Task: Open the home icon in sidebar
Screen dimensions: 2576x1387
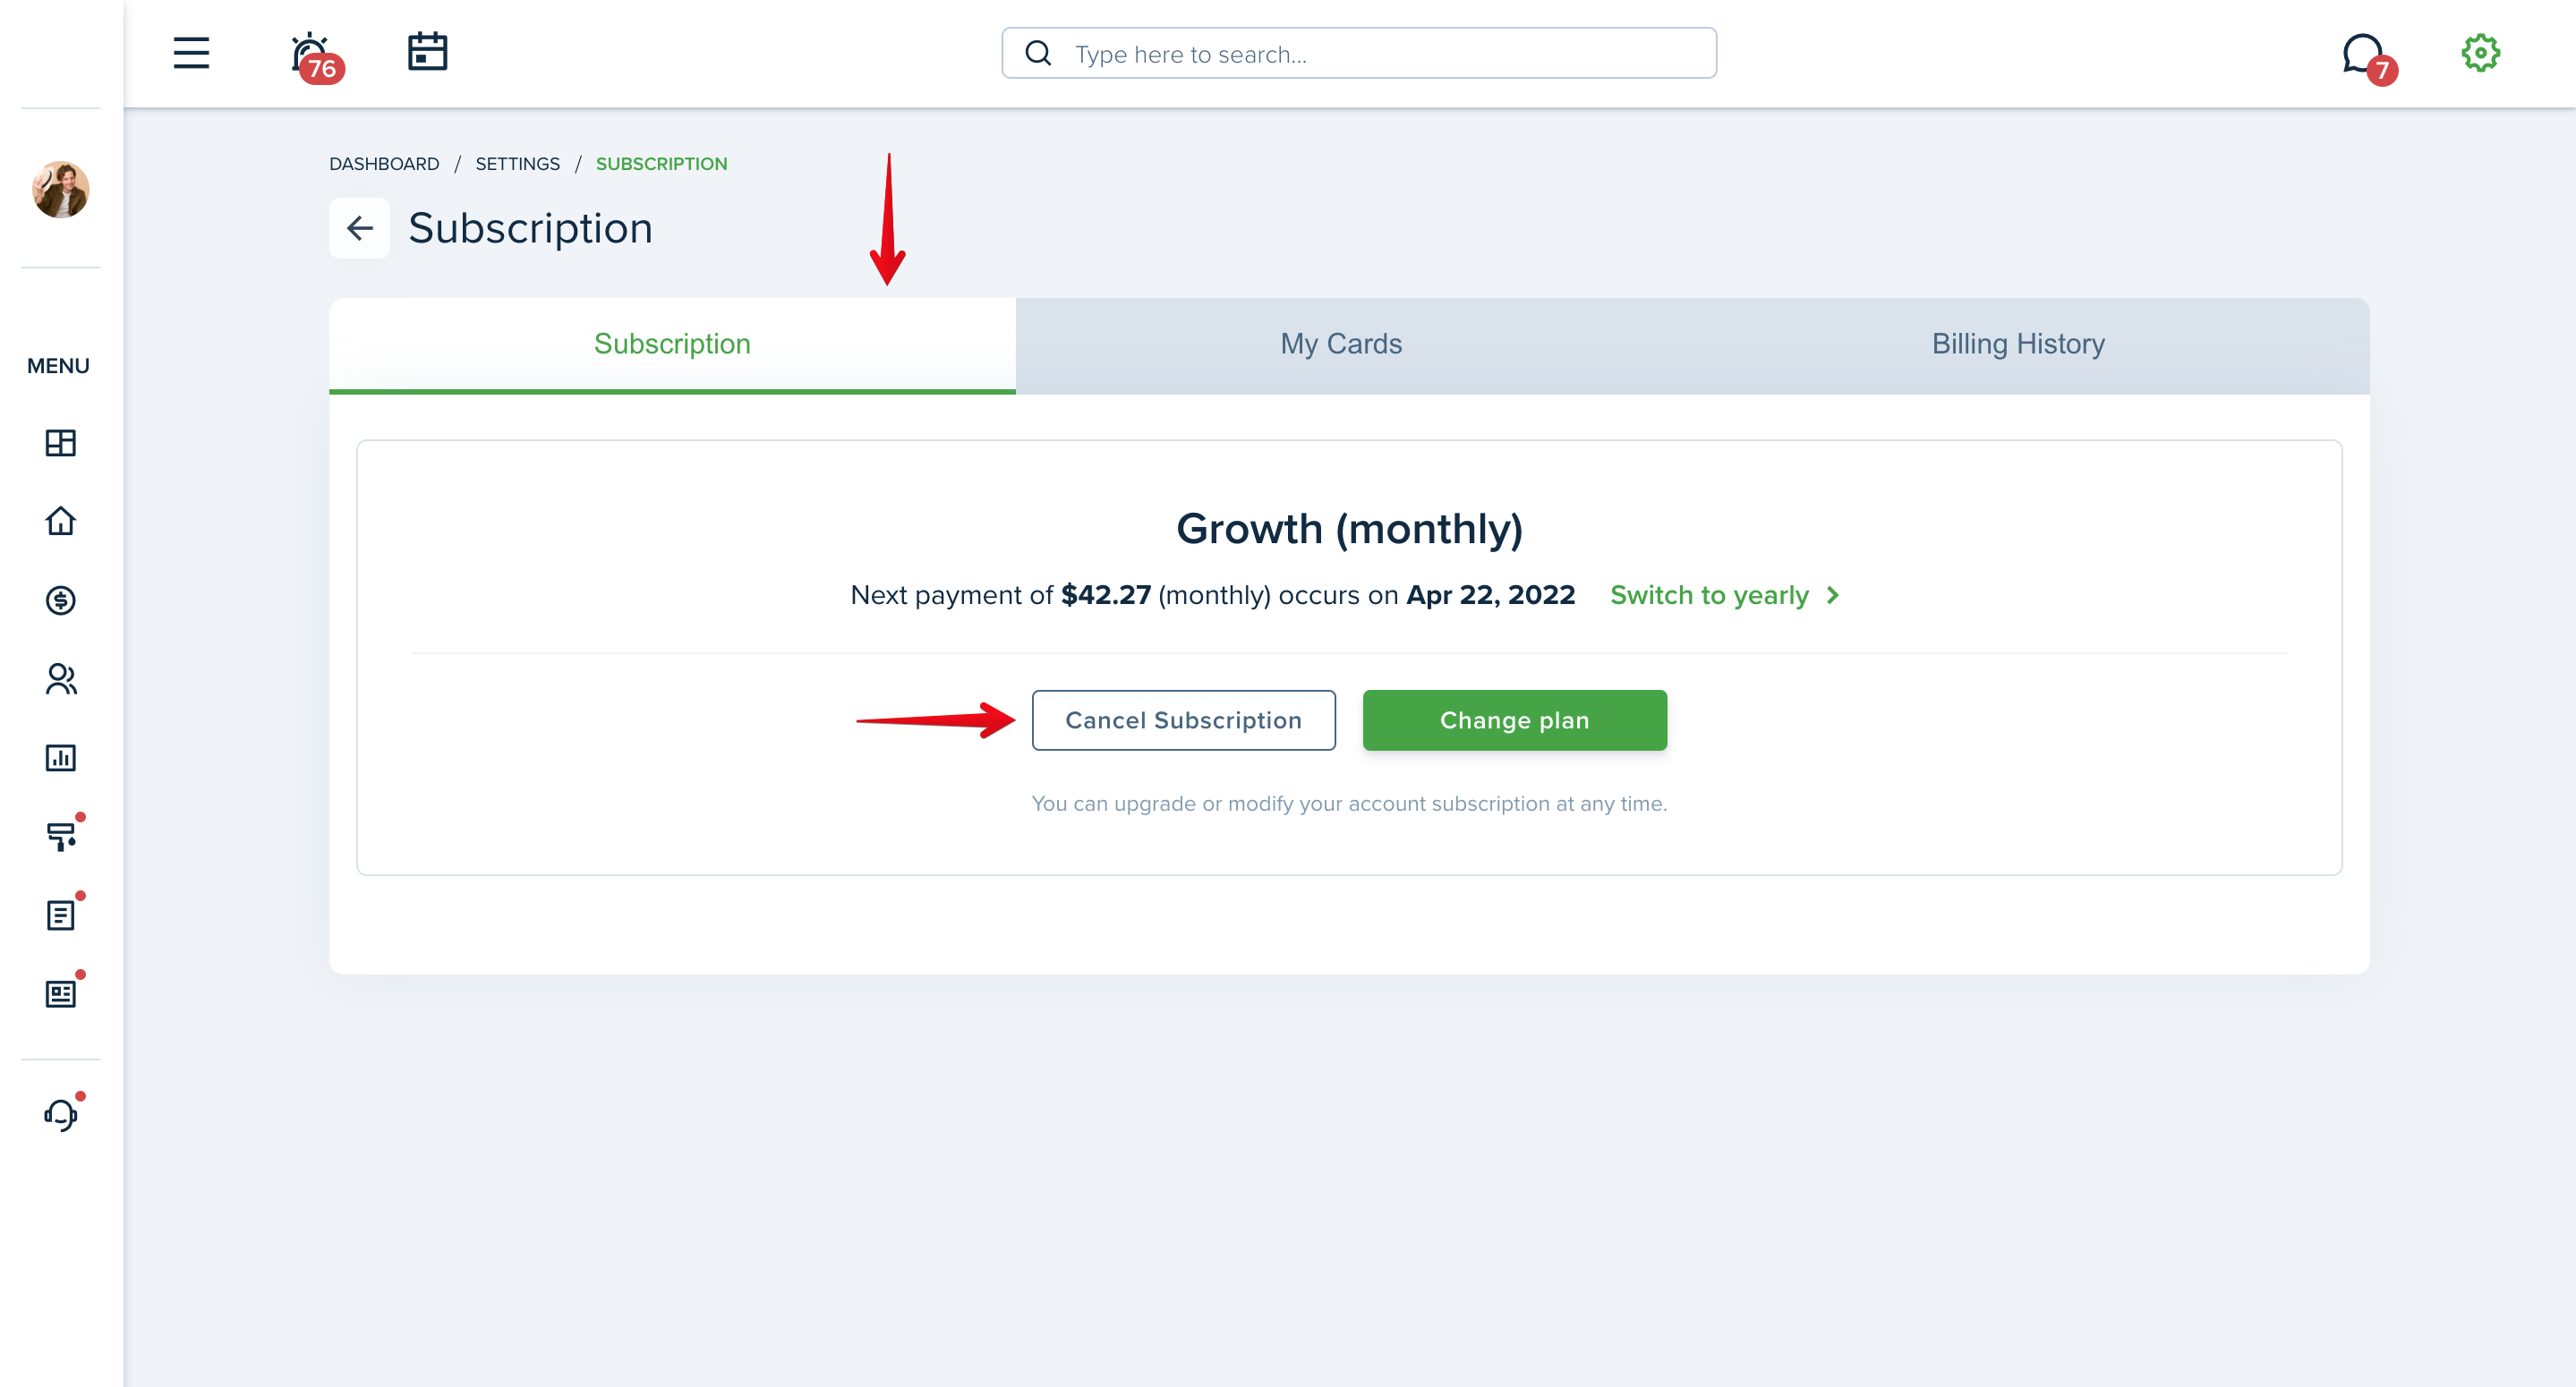Action: (61, 521)
